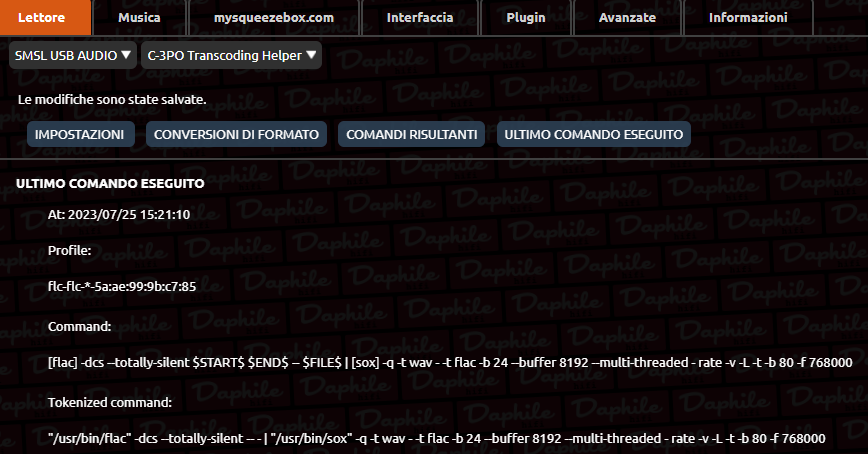Screen dimensions: 868x454
Task: View the COMANDI RISULTANTI section
Action: tap(411, 135)
